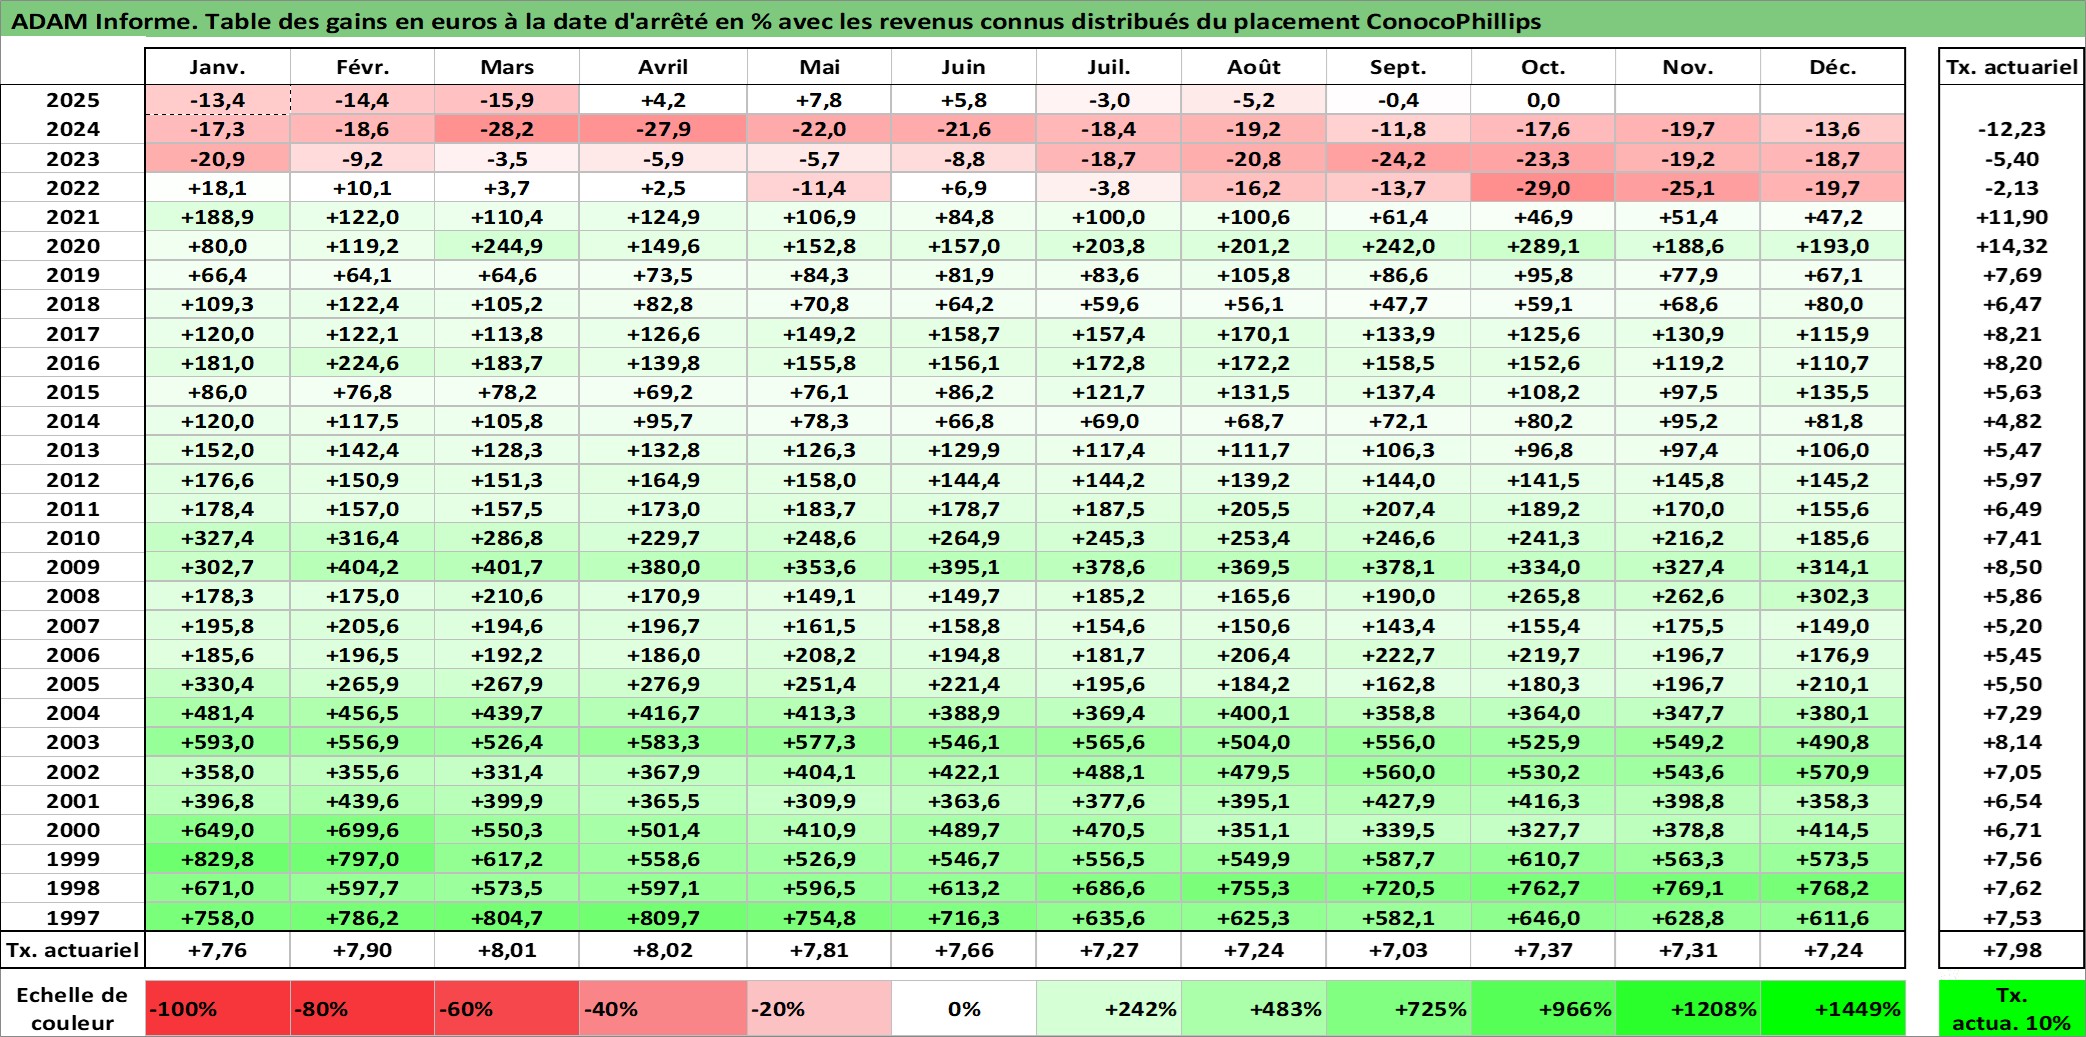
Task: Select the +8,02 value under Avril
Action: click(x=663, y=950)
